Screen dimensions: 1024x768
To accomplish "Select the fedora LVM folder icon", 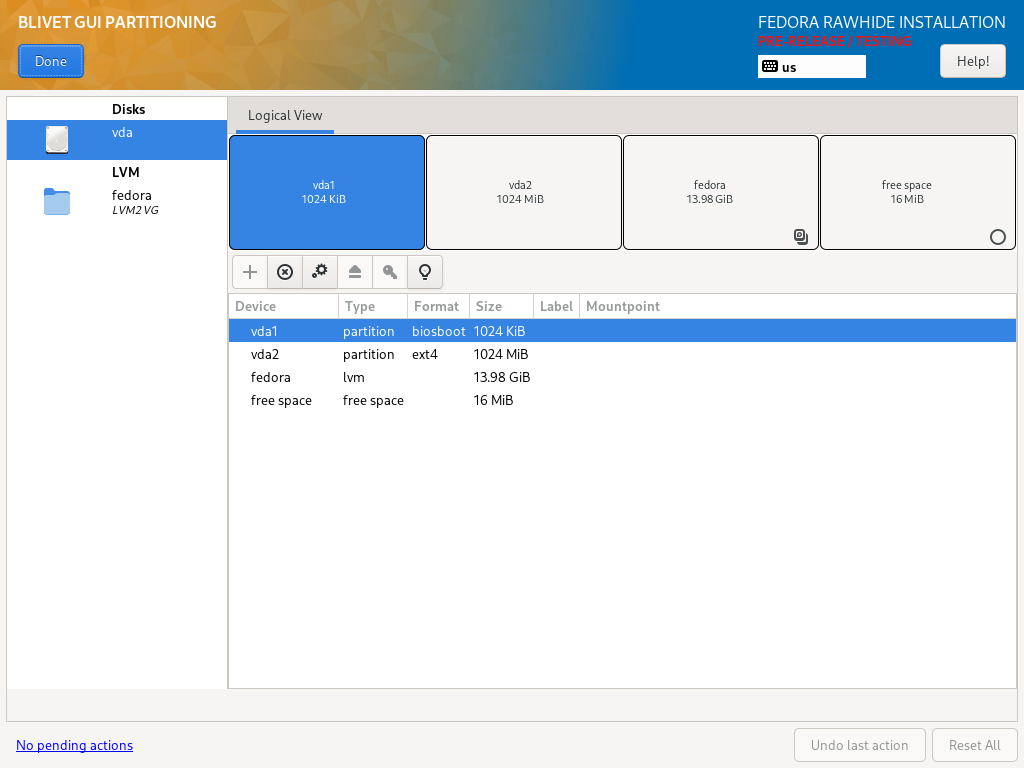I will pos(57,202).
